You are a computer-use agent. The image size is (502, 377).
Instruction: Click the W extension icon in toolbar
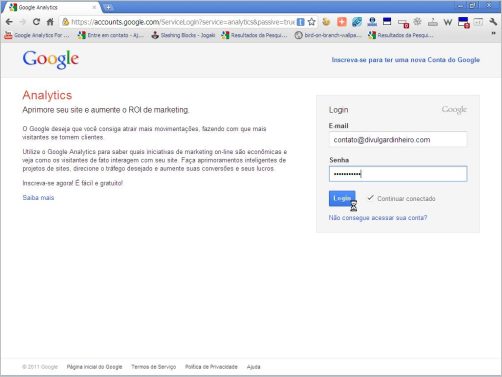click(448, 22)
